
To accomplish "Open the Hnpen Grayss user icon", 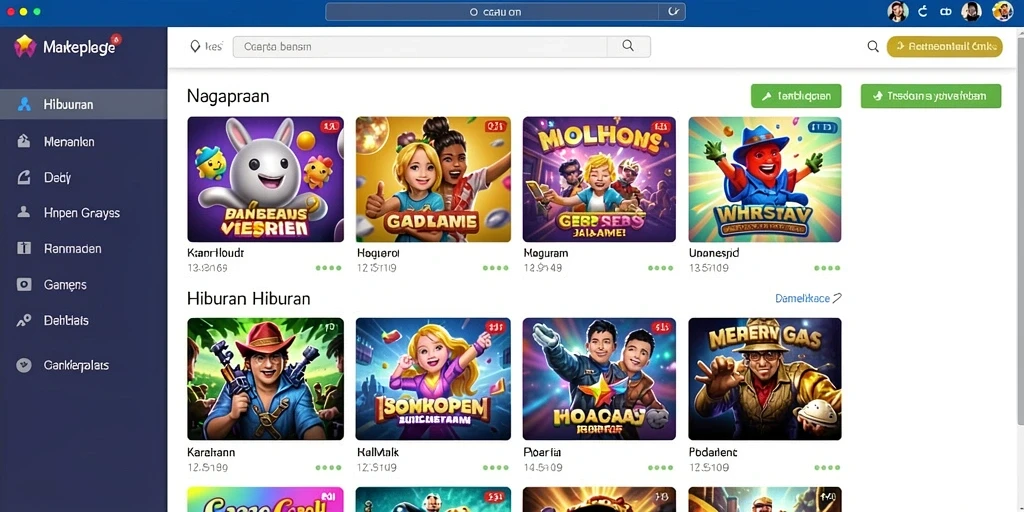I will [24, 212].
